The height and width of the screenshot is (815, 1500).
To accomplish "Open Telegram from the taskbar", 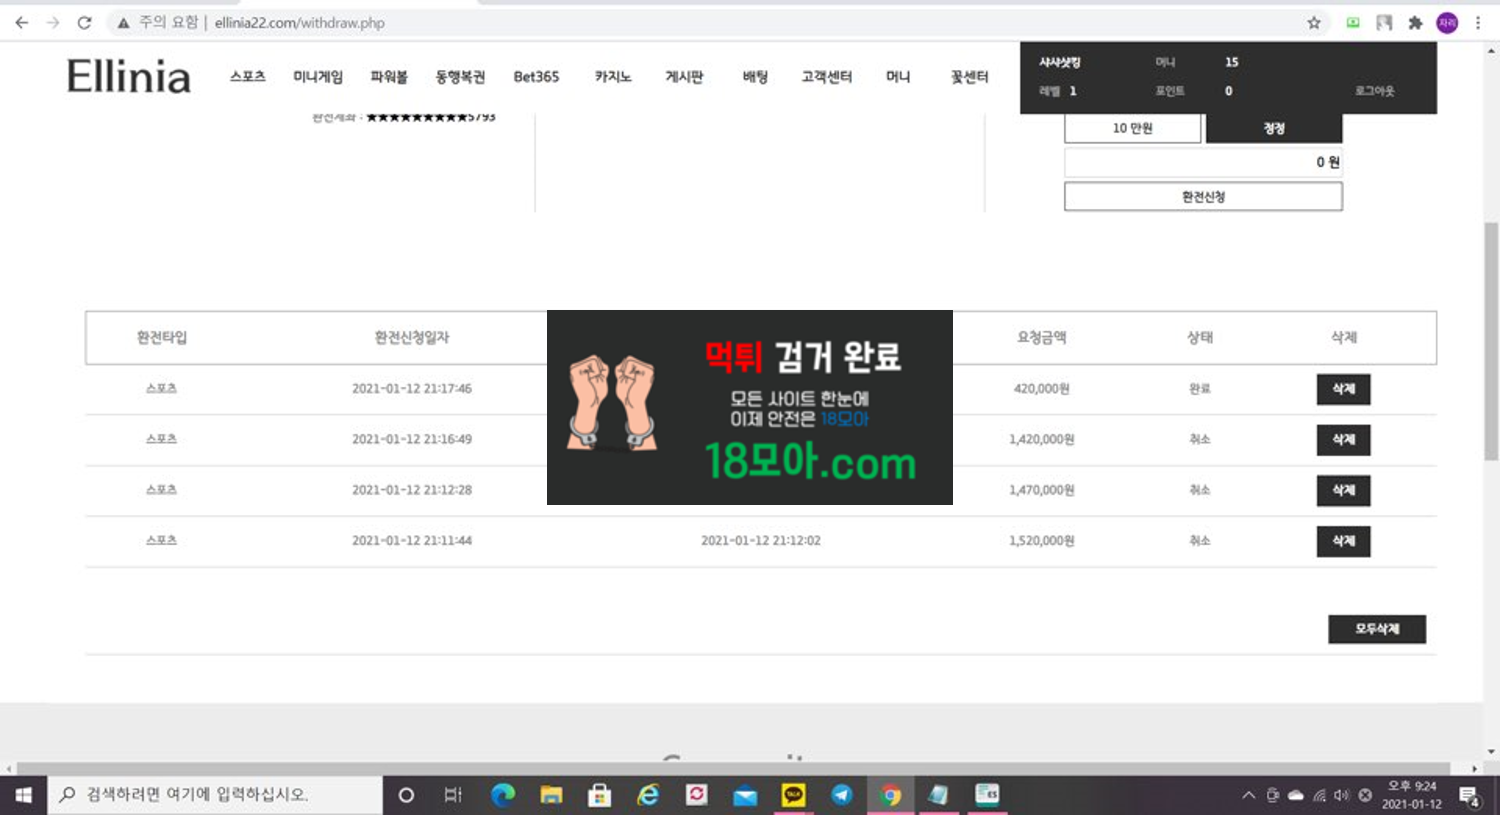I will (x=842, y=795).
